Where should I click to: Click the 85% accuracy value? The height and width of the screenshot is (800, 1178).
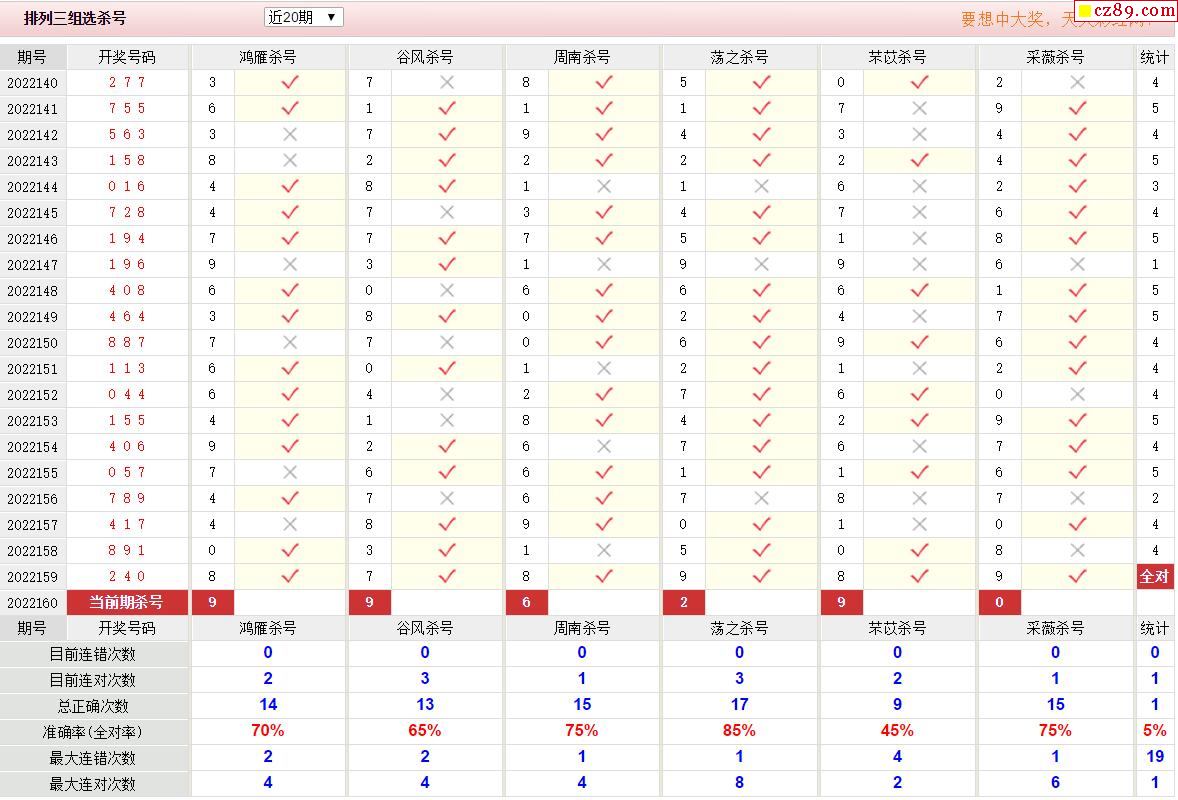click(x=739, y=730)
